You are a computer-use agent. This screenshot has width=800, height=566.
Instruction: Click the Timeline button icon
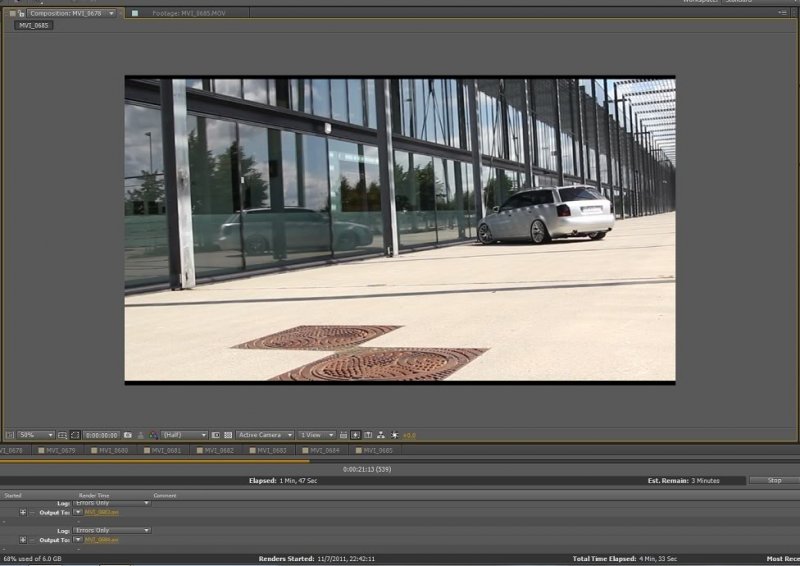[369, 436]
